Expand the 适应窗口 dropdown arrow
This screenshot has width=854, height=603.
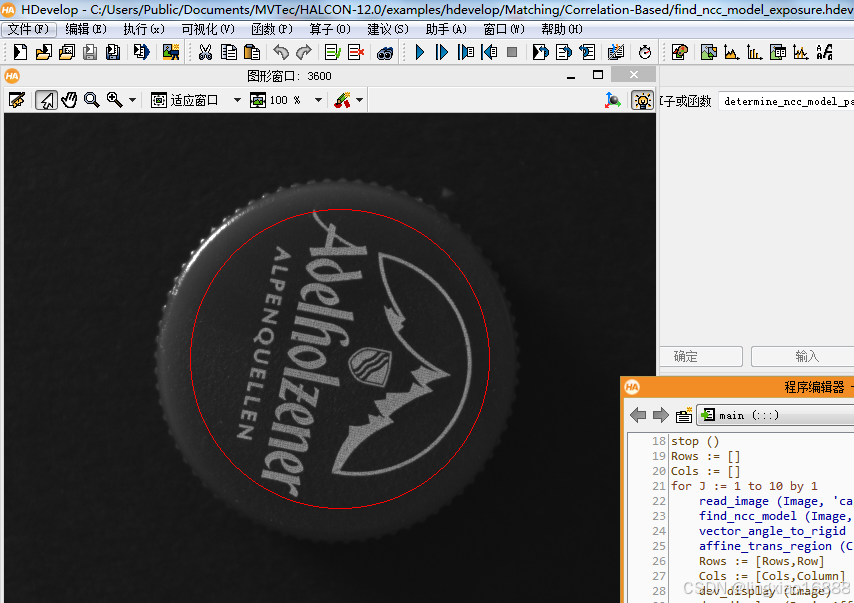click(237, 100)
